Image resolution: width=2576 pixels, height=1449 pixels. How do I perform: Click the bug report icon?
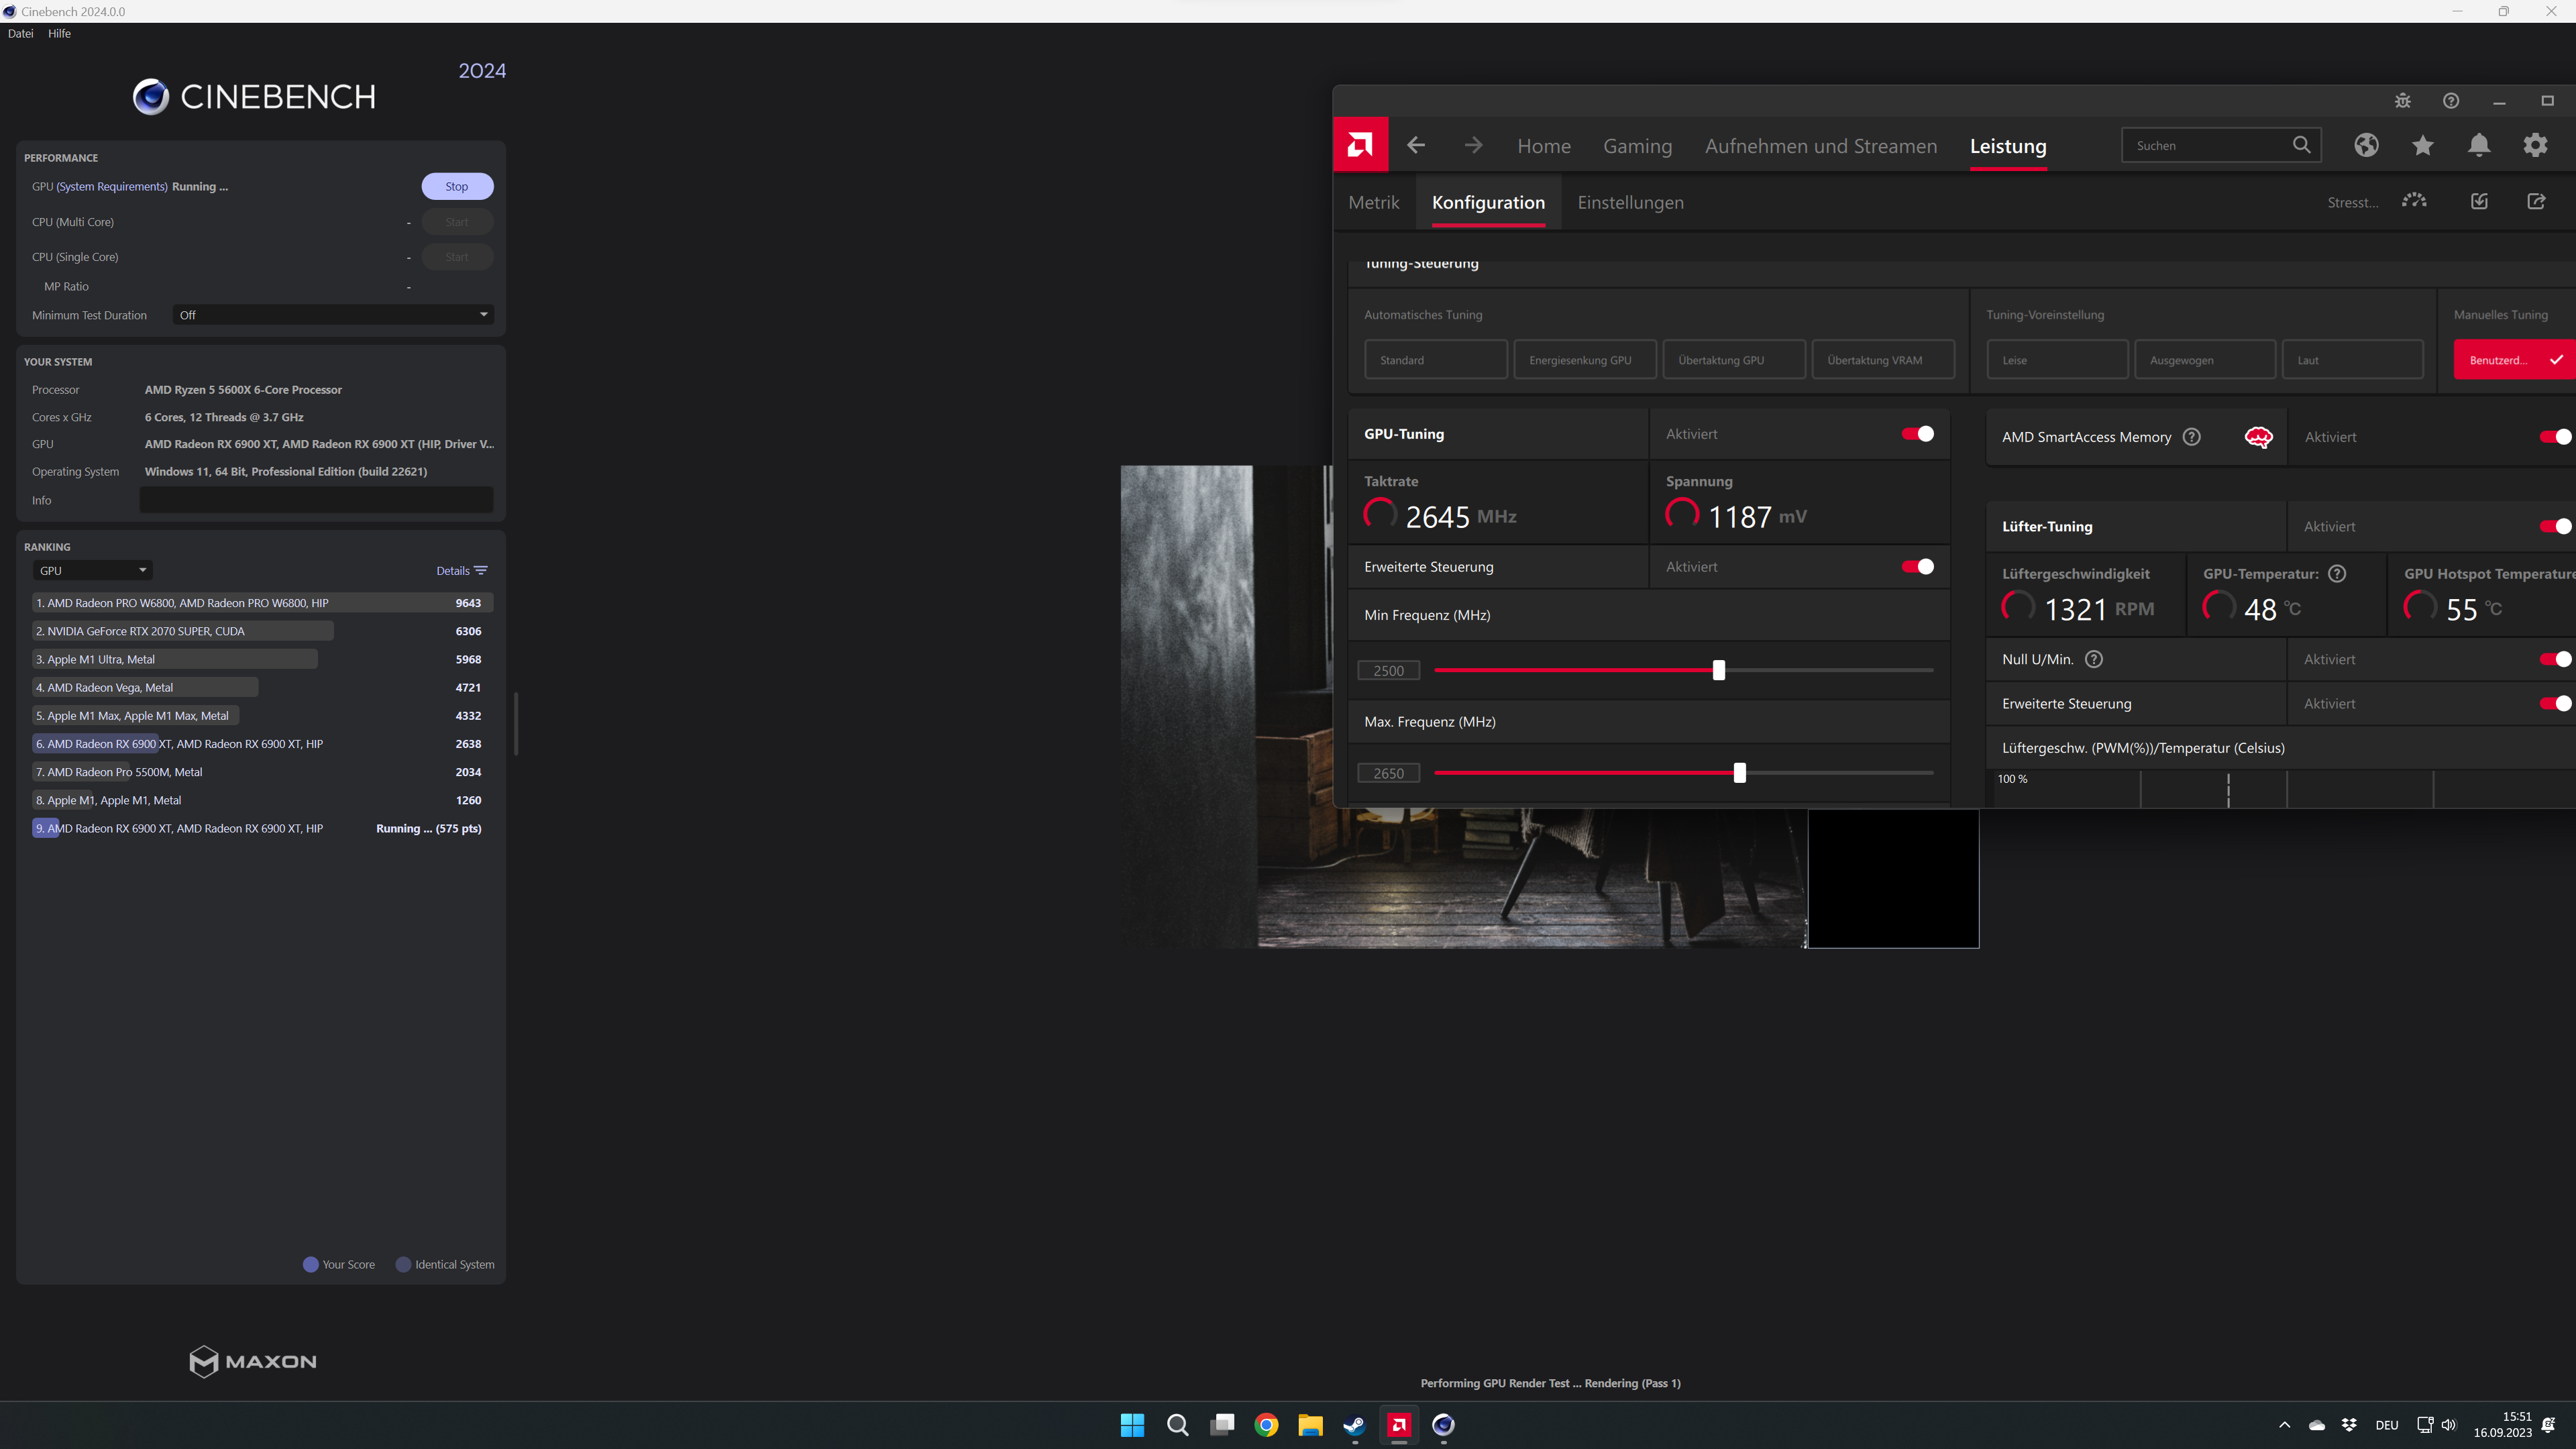click(2402, 101)
